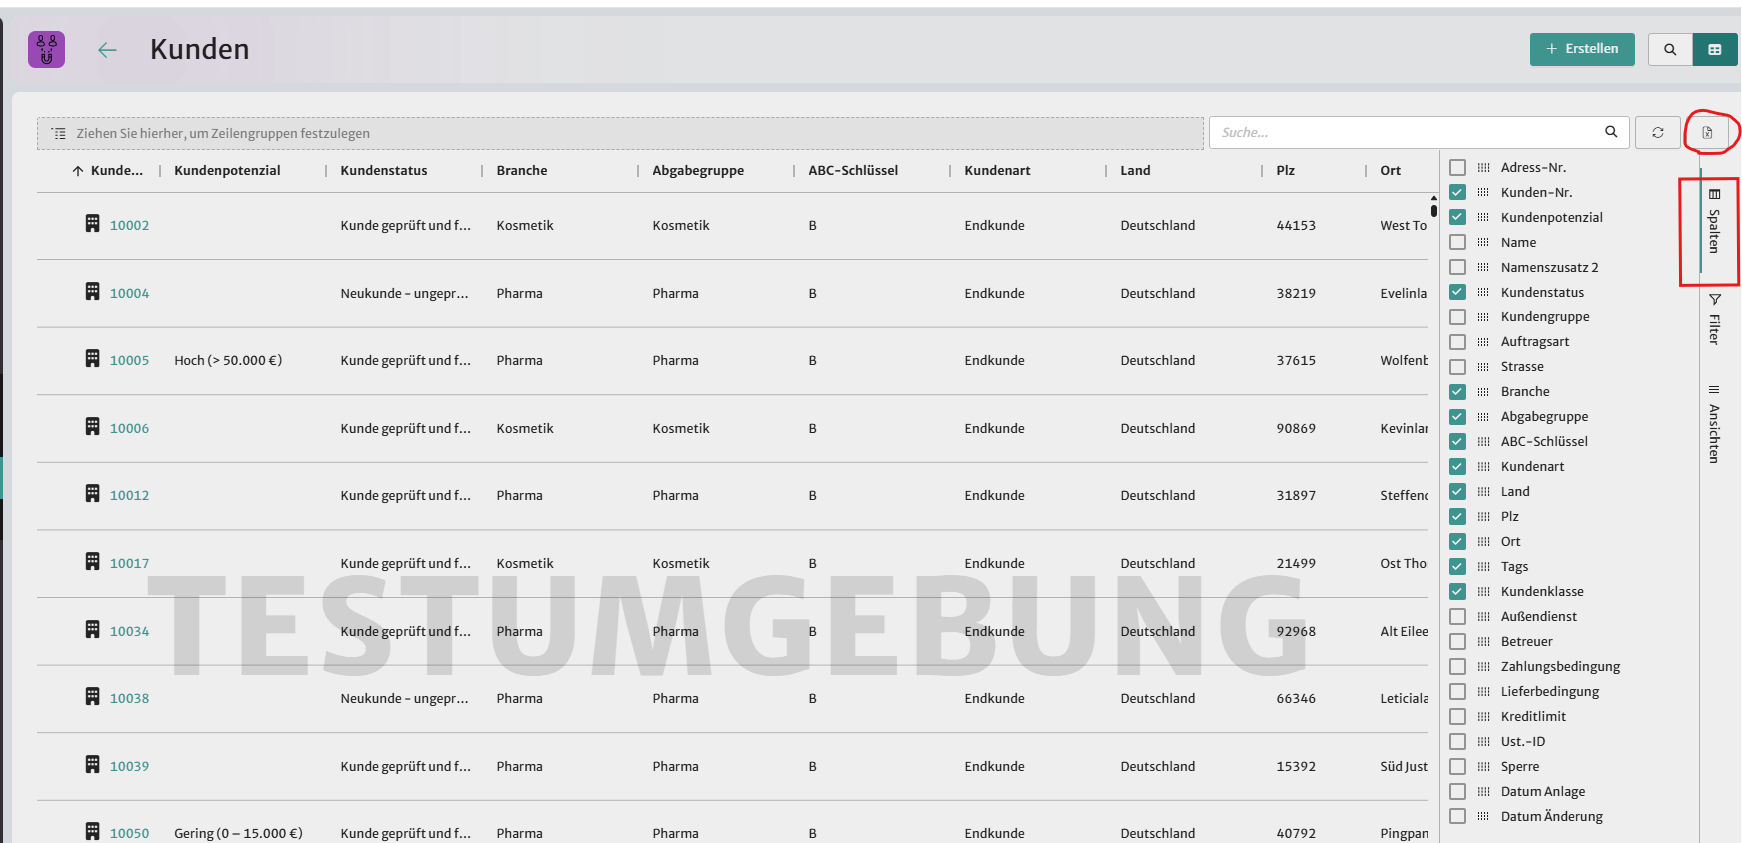This screenshot has height=843, width=1742.
Task: Open customer 10005 link
Action: coord(129,361)
